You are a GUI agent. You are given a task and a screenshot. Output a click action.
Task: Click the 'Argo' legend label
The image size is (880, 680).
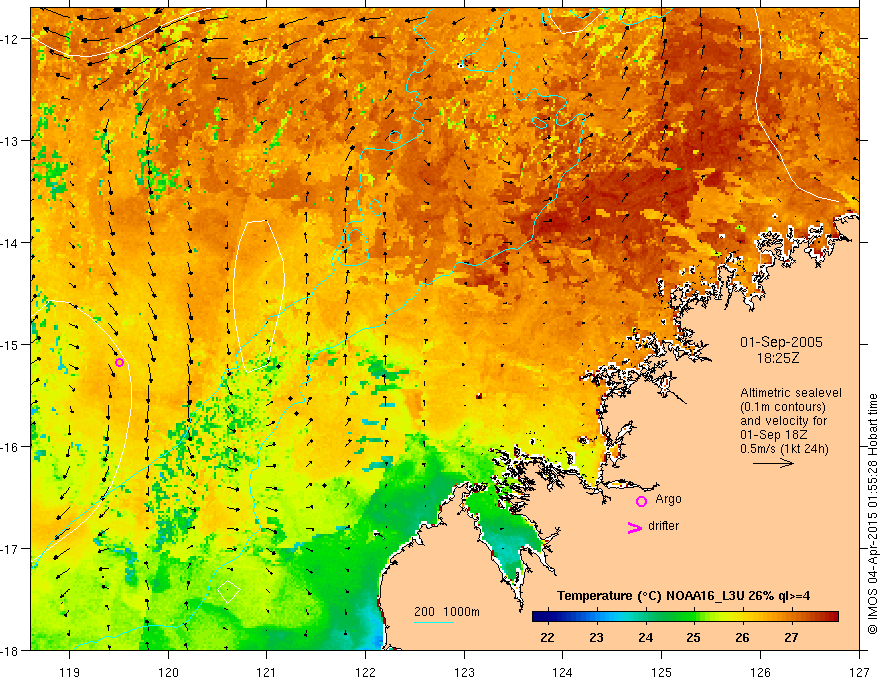coord(668,499)
